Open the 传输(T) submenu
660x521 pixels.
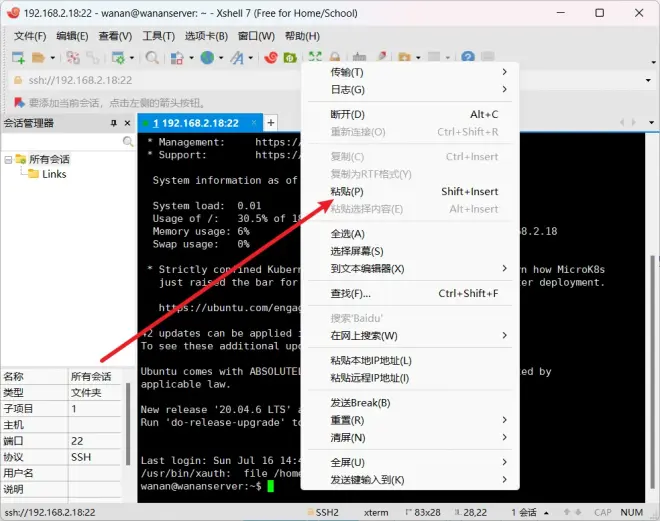[x=410, y=72]
